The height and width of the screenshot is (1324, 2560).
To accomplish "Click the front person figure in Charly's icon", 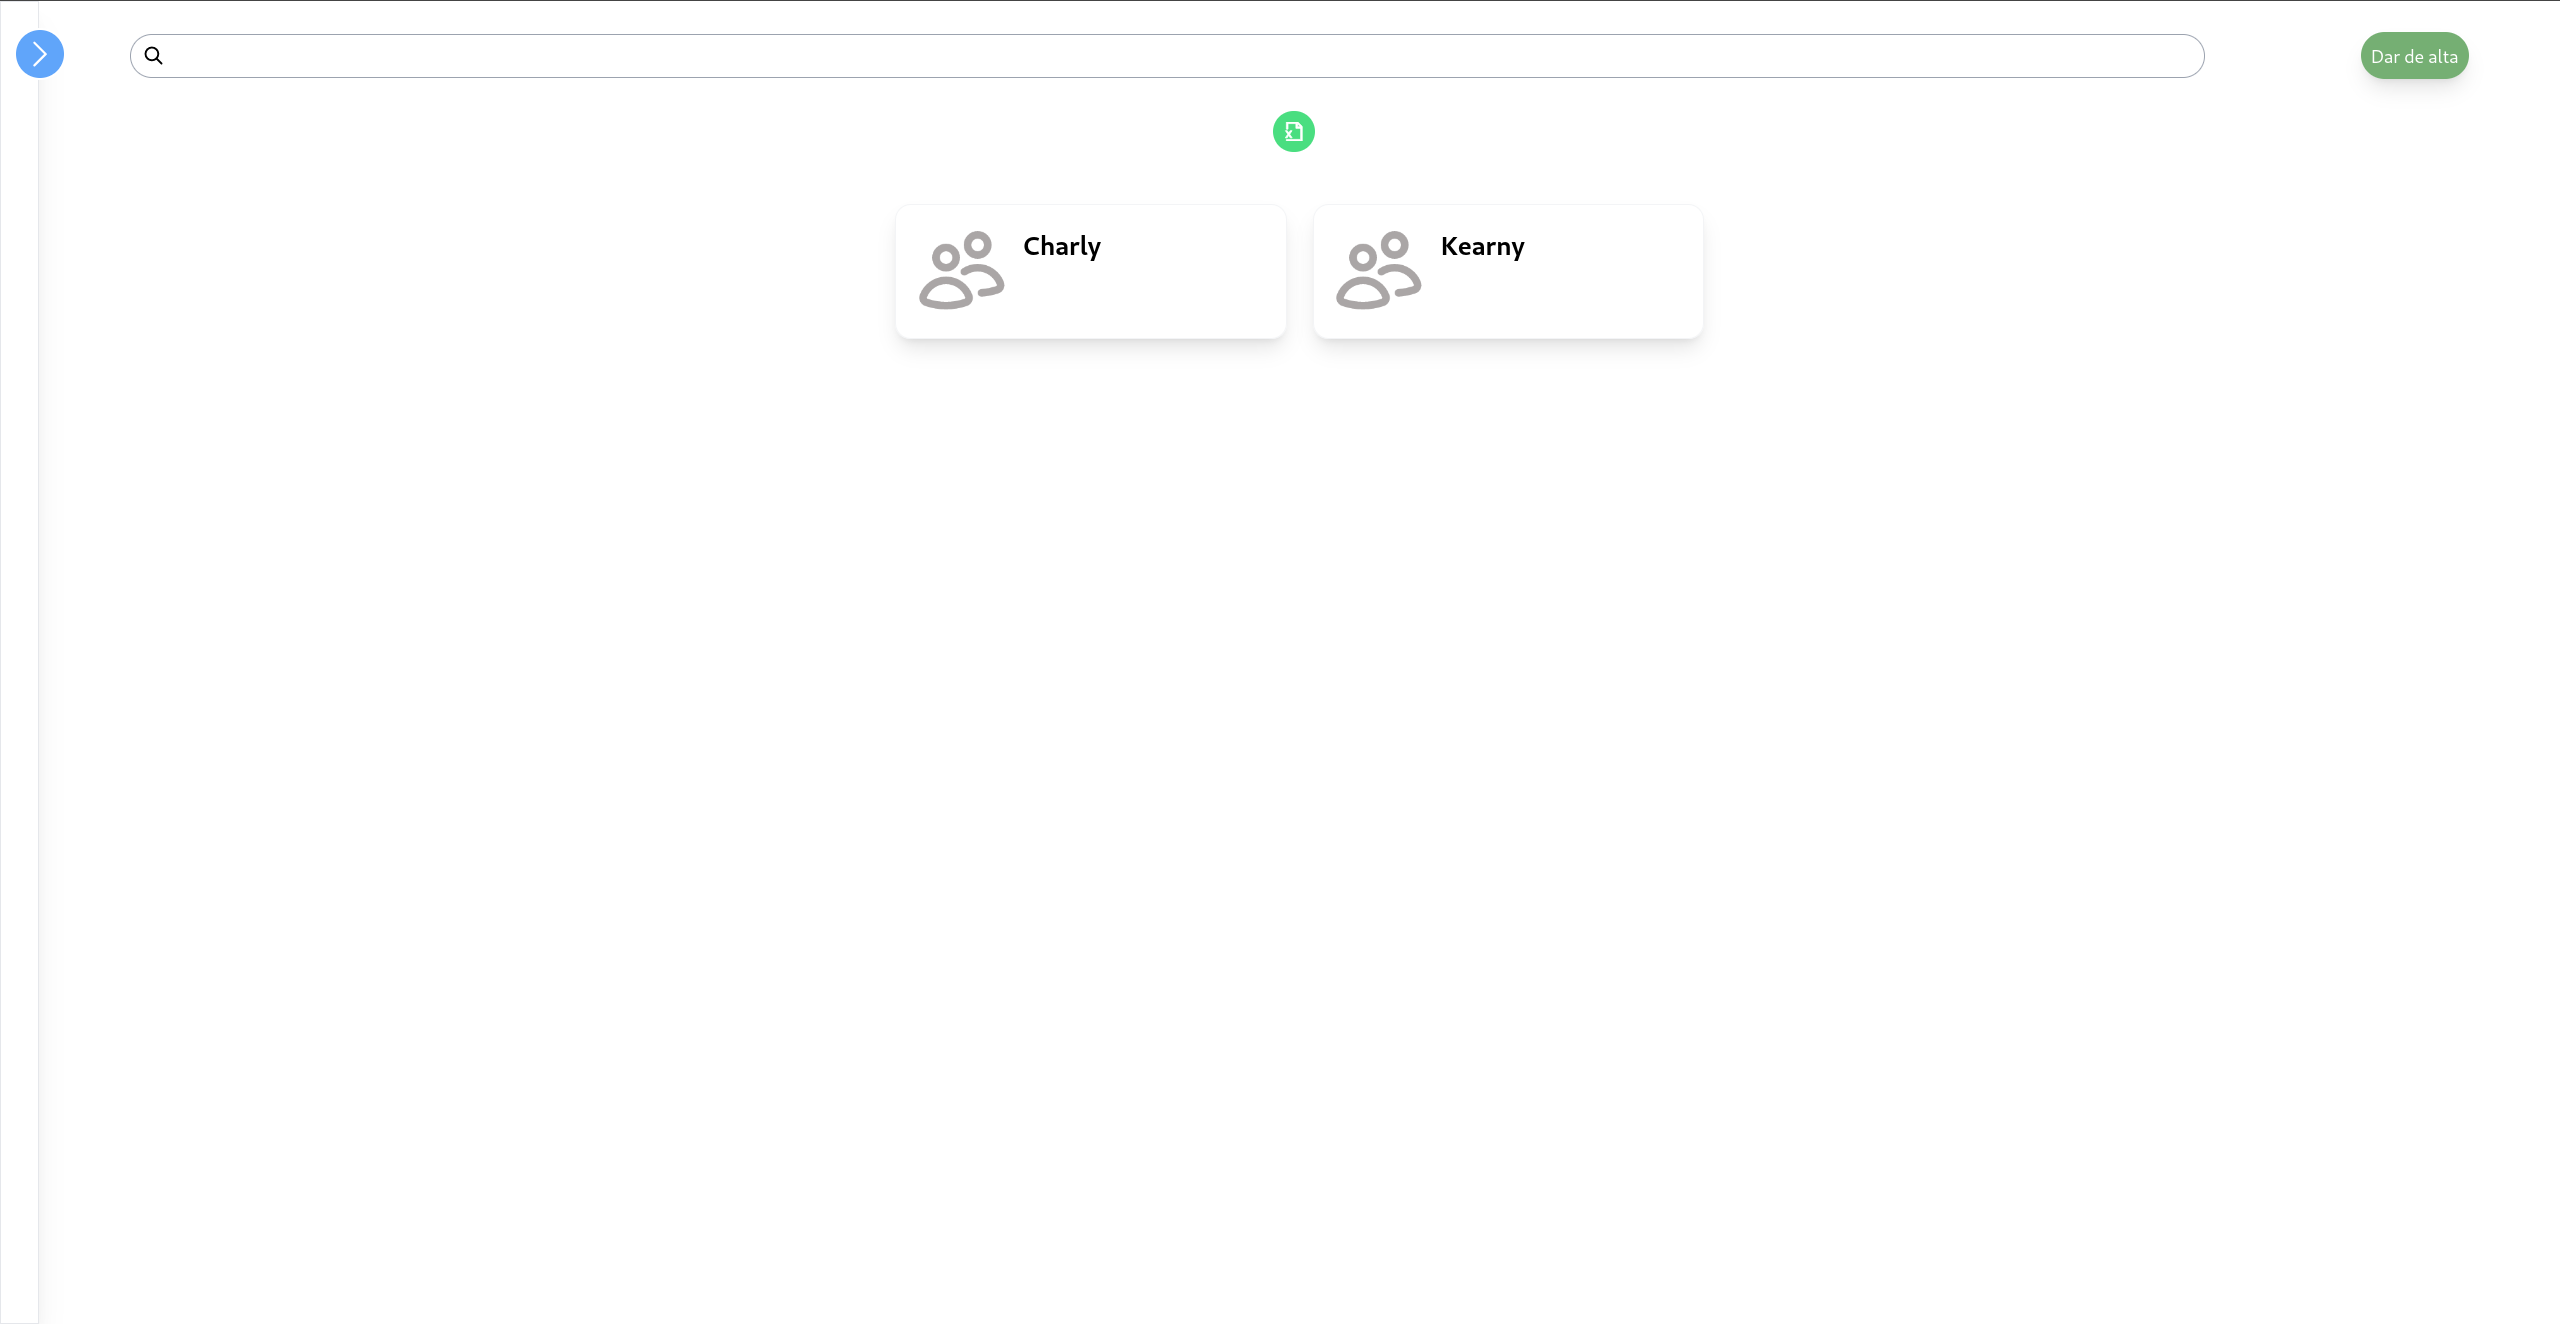I will pos(946,280).
